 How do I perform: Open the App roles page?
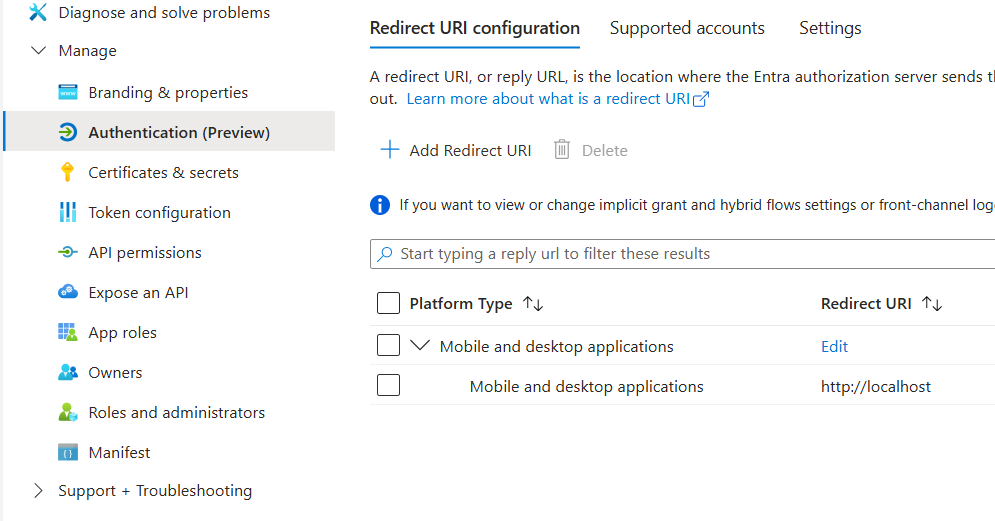[122, 333]
